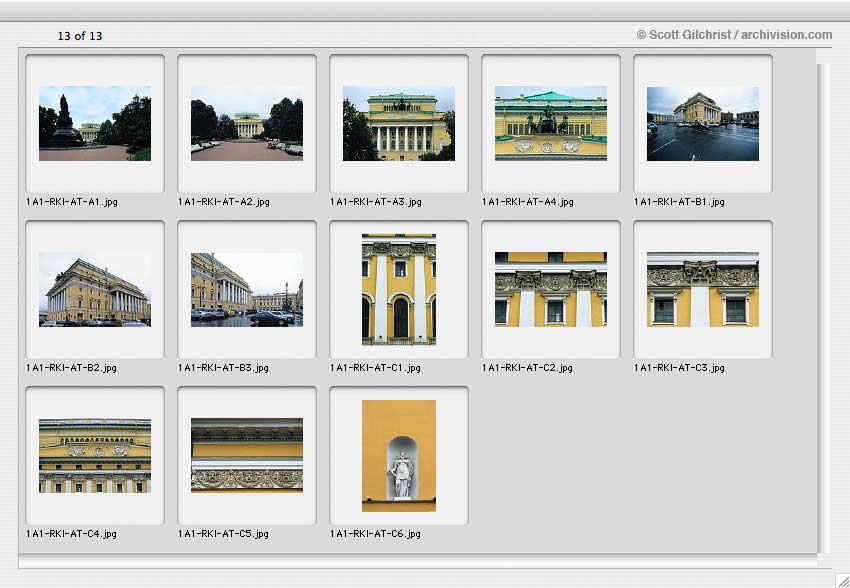Click filename label 1A1-RKI-AT-A1.jpg
Viewport: 850px width, 588px height.
(x=72, y=202)
